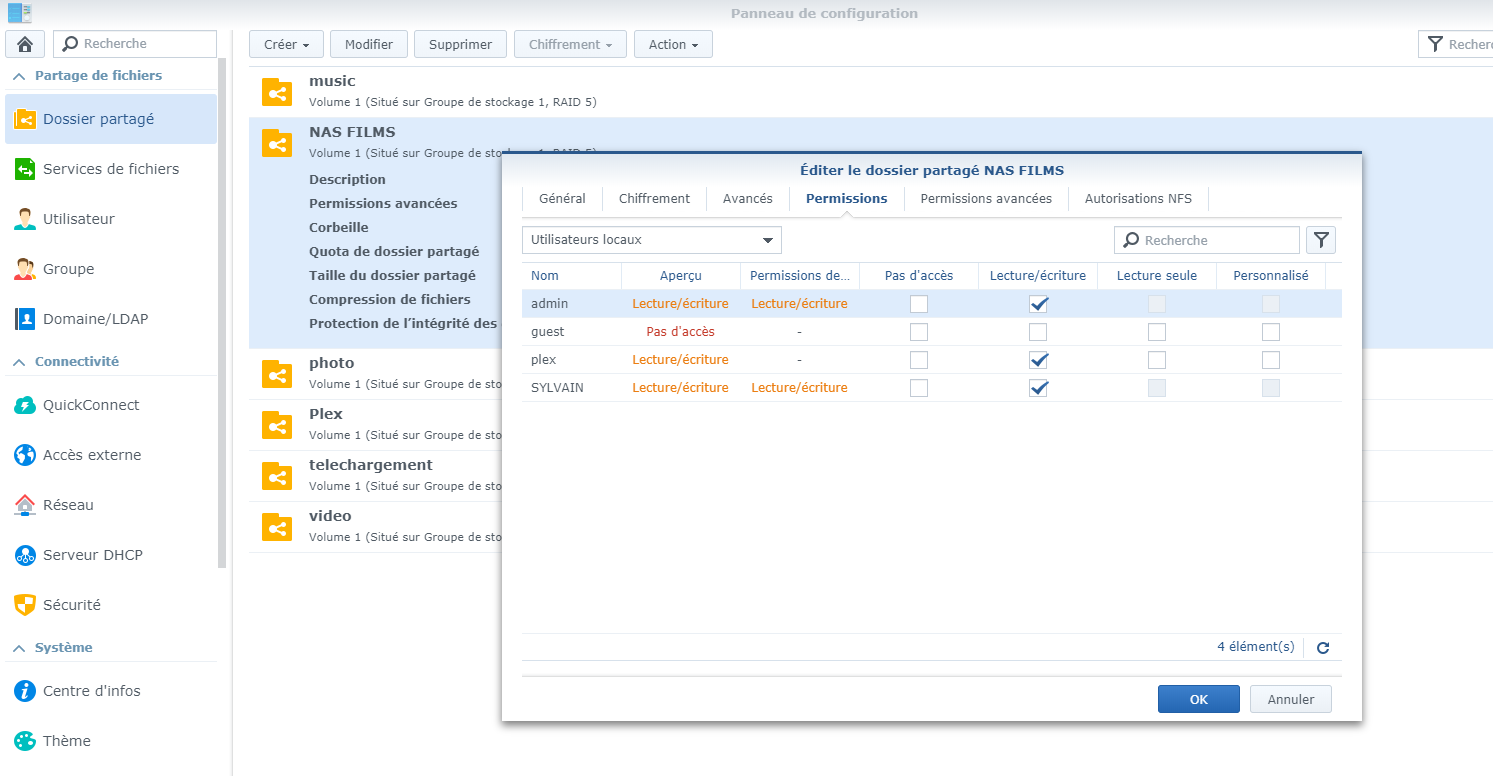Check Pas d'accès for guest
Viewport: 1493px width, 776px height.
point(919,332)
